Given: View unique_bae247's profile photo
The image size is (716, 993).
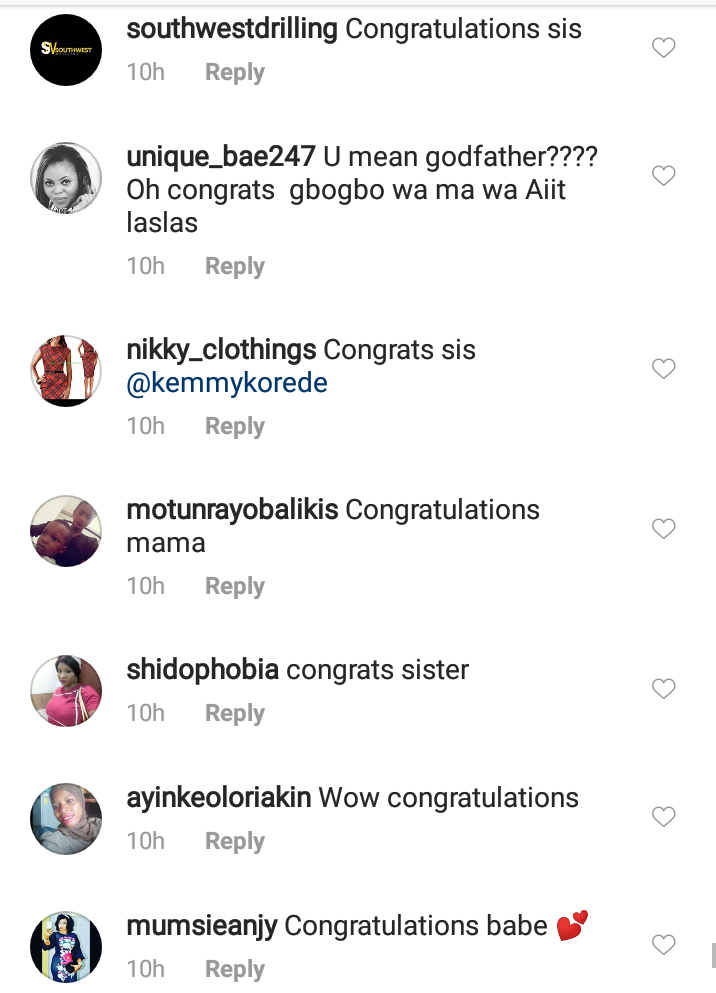Looking at the screenshot, I should [65, 178].
